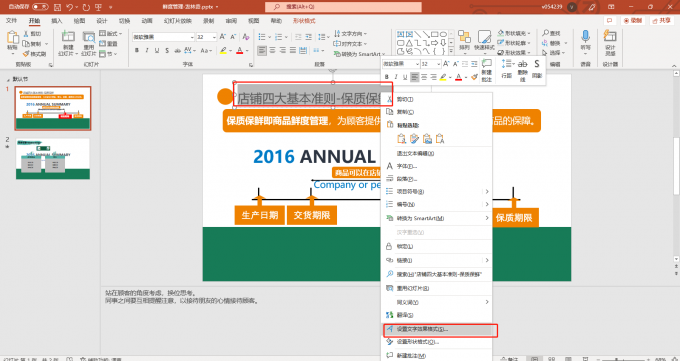The image size is (680, 361).
Task: Choose Keep Text Only paste option icon
Action: [440, 138]
